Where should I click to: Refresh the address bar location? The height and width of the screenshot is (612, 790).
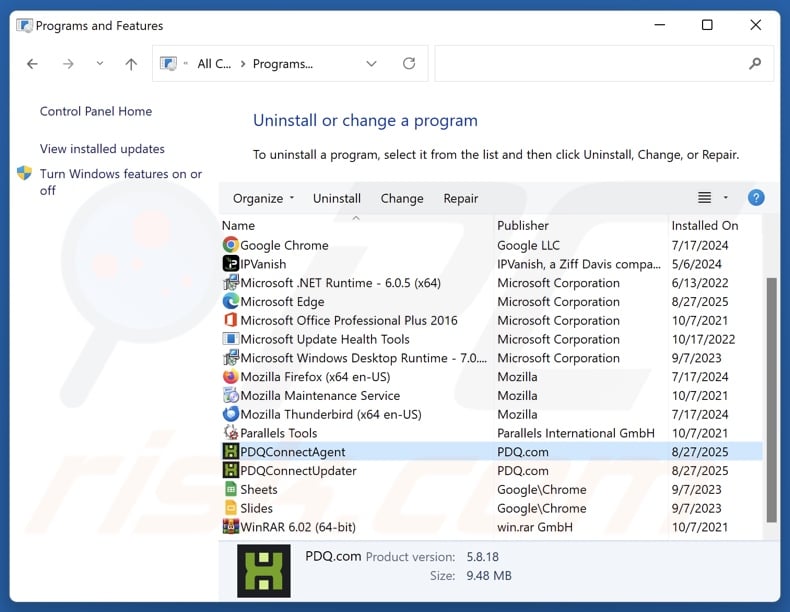tap(409, 63)
